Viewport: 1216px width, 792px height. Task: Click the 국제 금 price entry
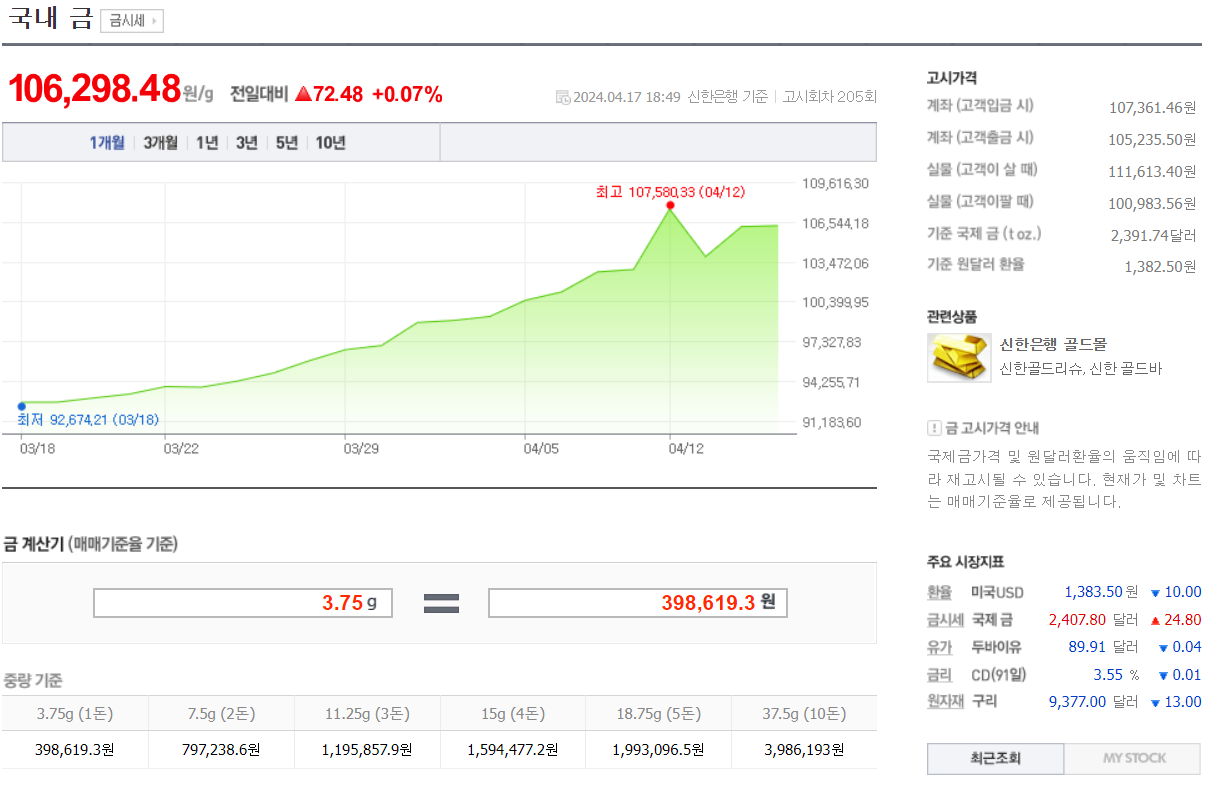[992, 619]
